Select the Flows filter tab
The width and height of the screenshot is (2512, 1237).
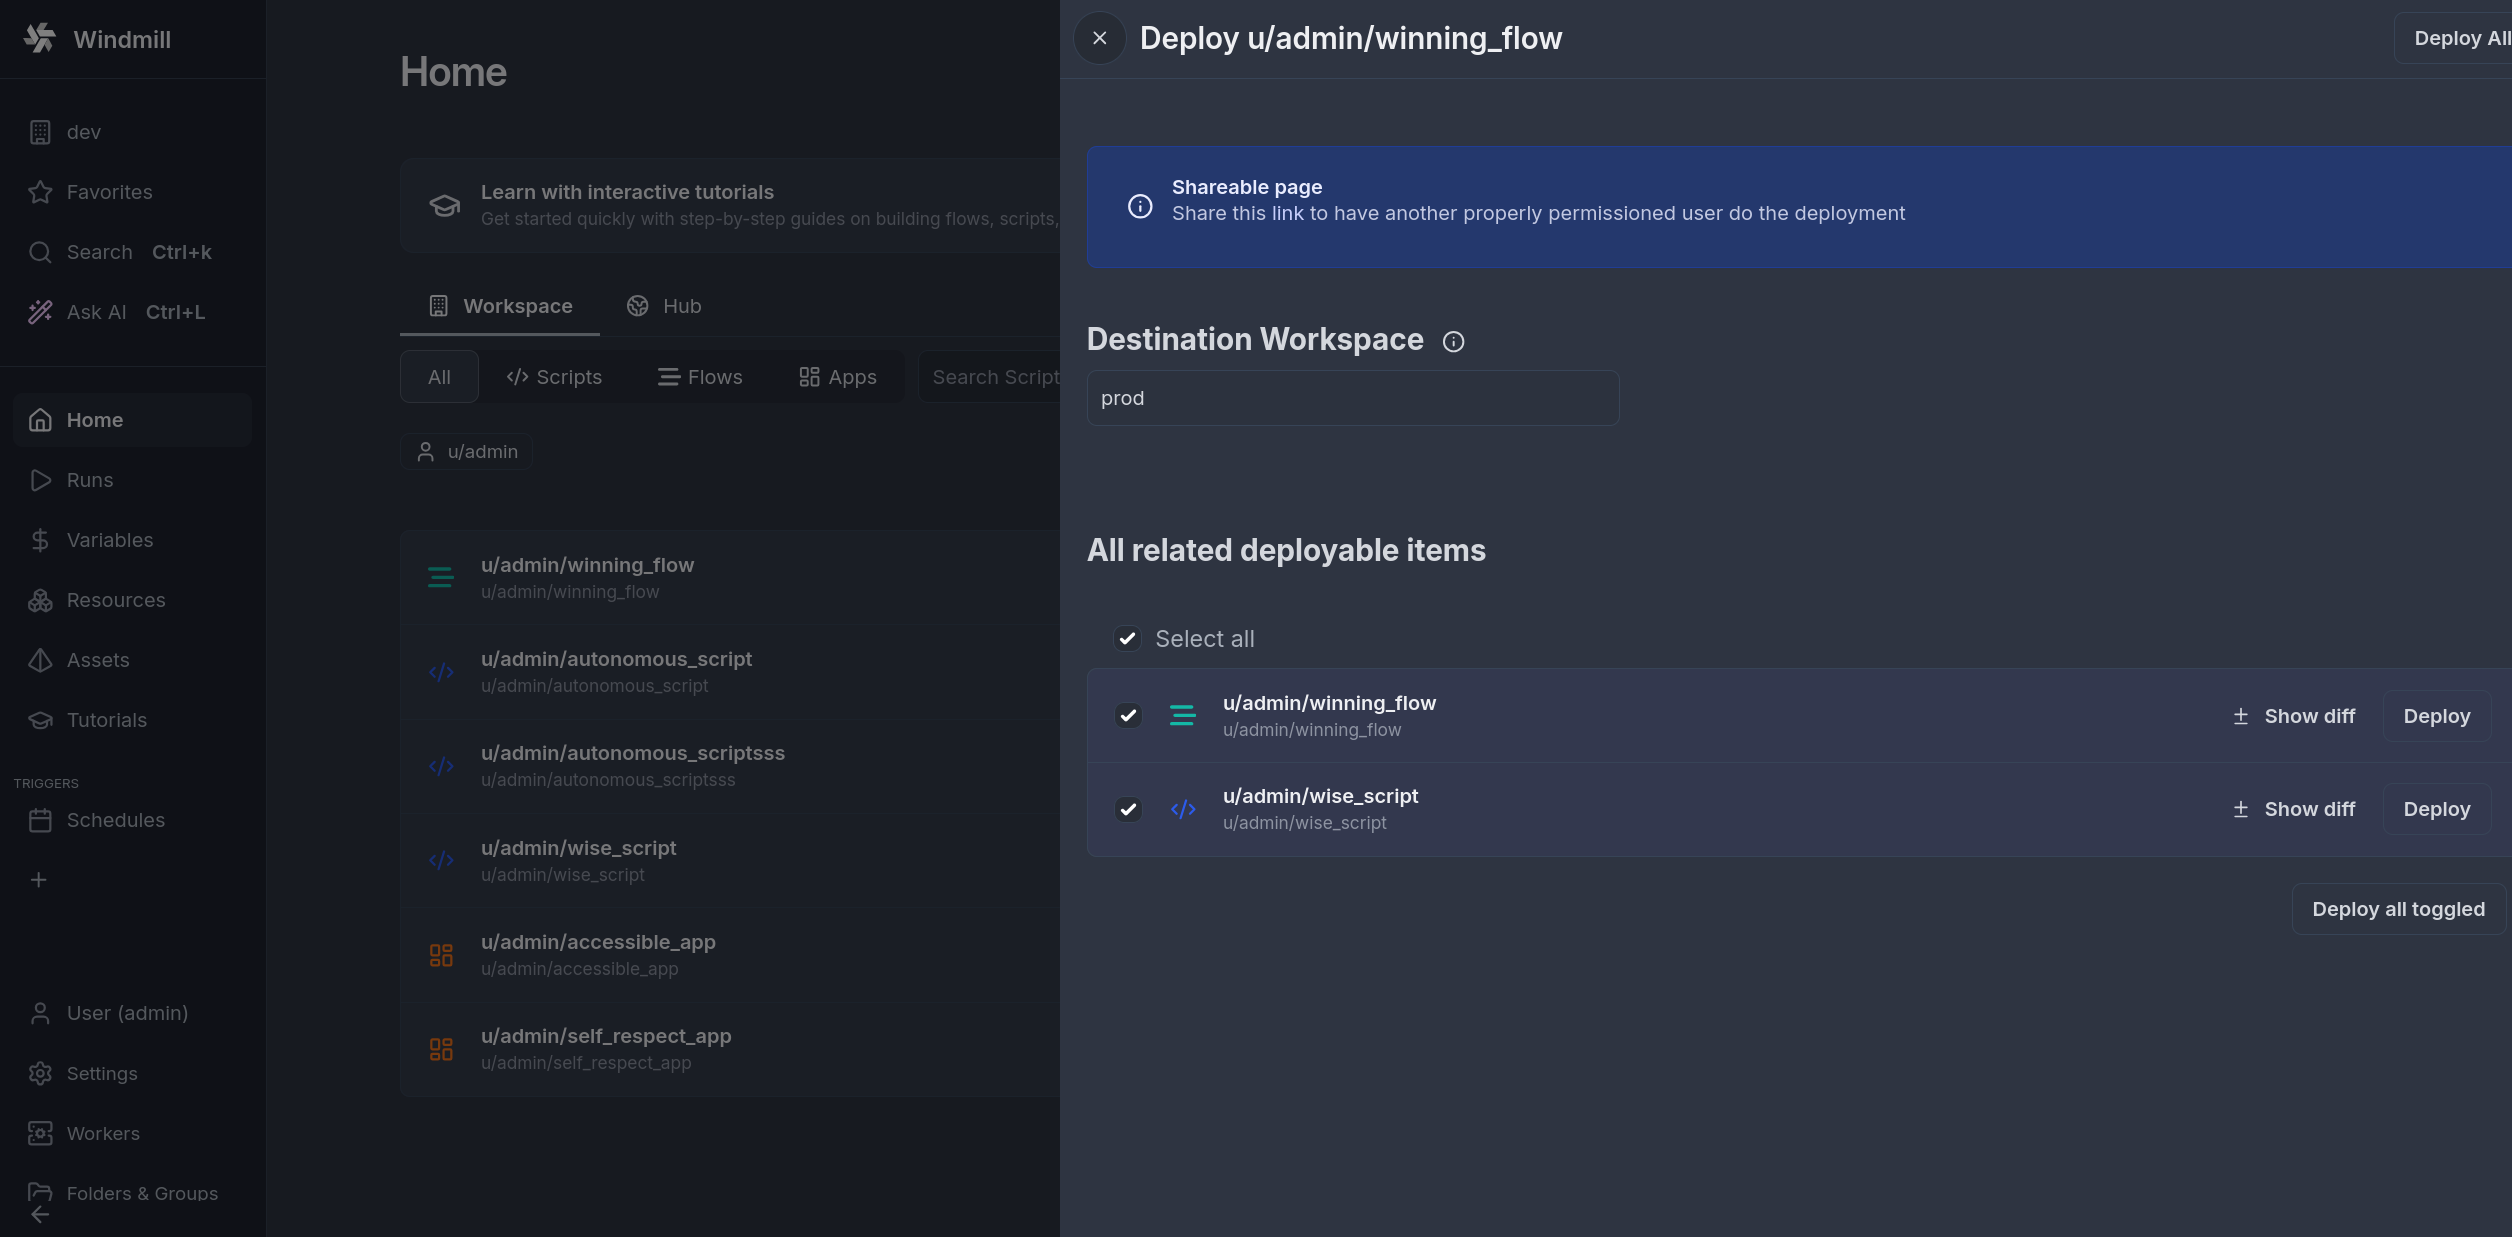click(700, 377)
